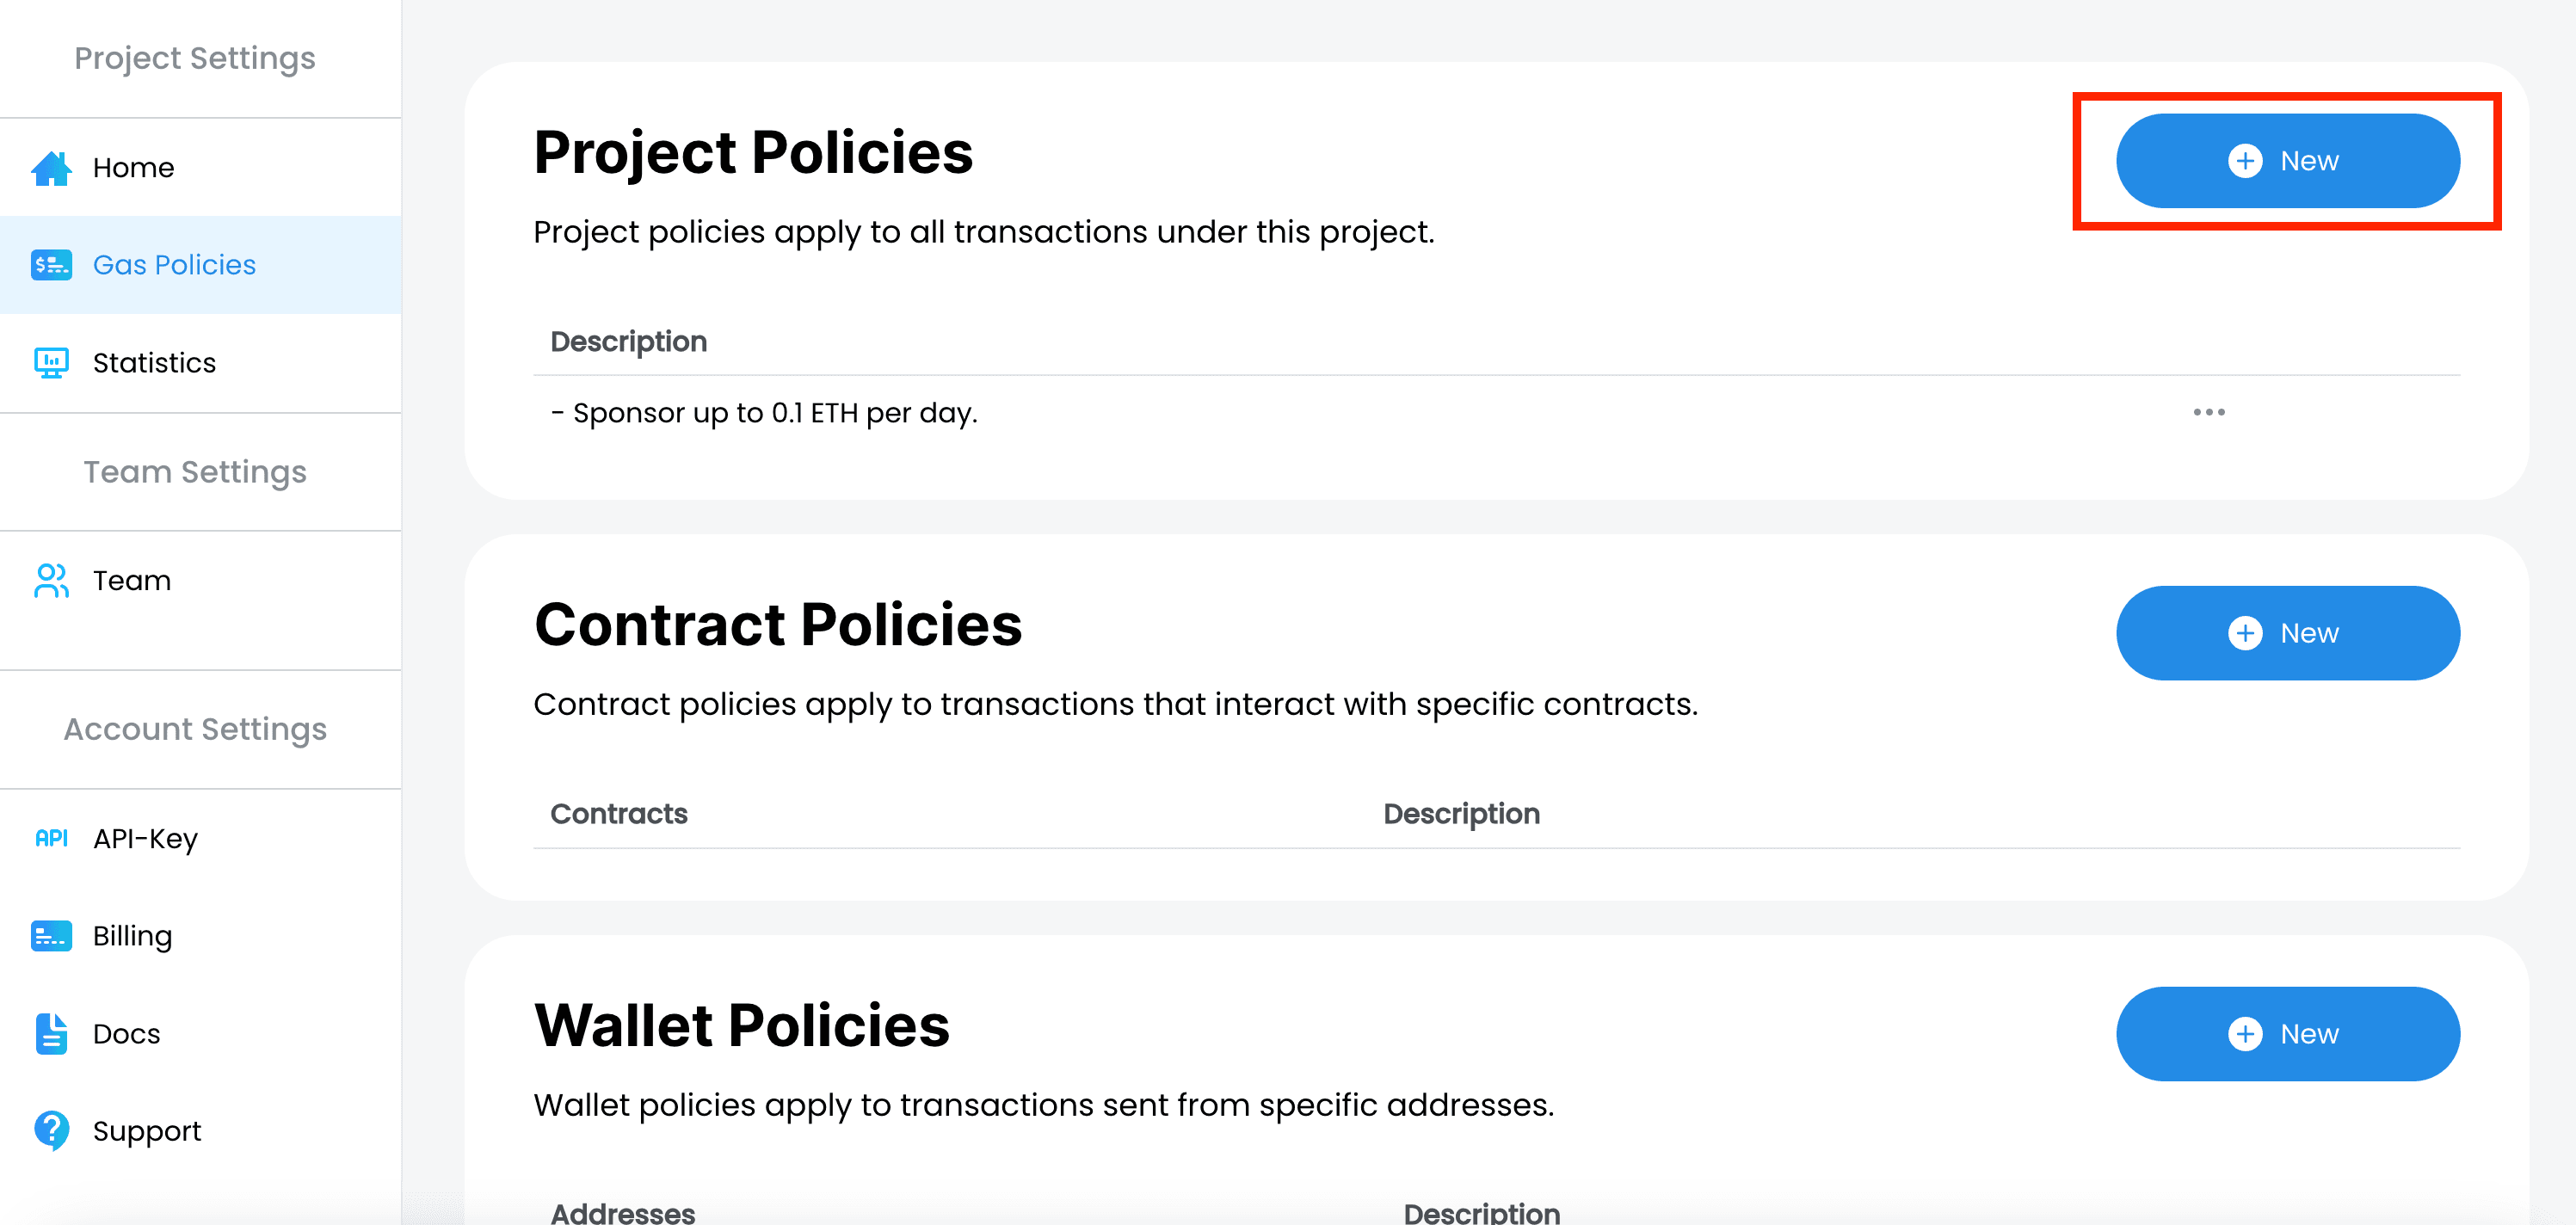
Task: Click the Project Policies Description column header
Action: pyautogui.click(x=629, y=342)
